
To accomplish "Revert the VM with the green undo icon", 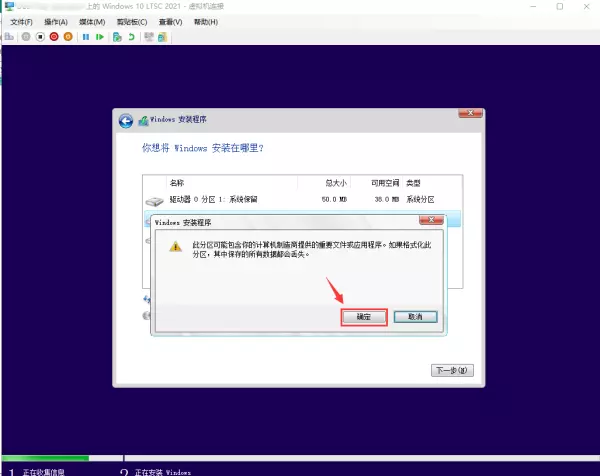I will click(x=132, y=37).
